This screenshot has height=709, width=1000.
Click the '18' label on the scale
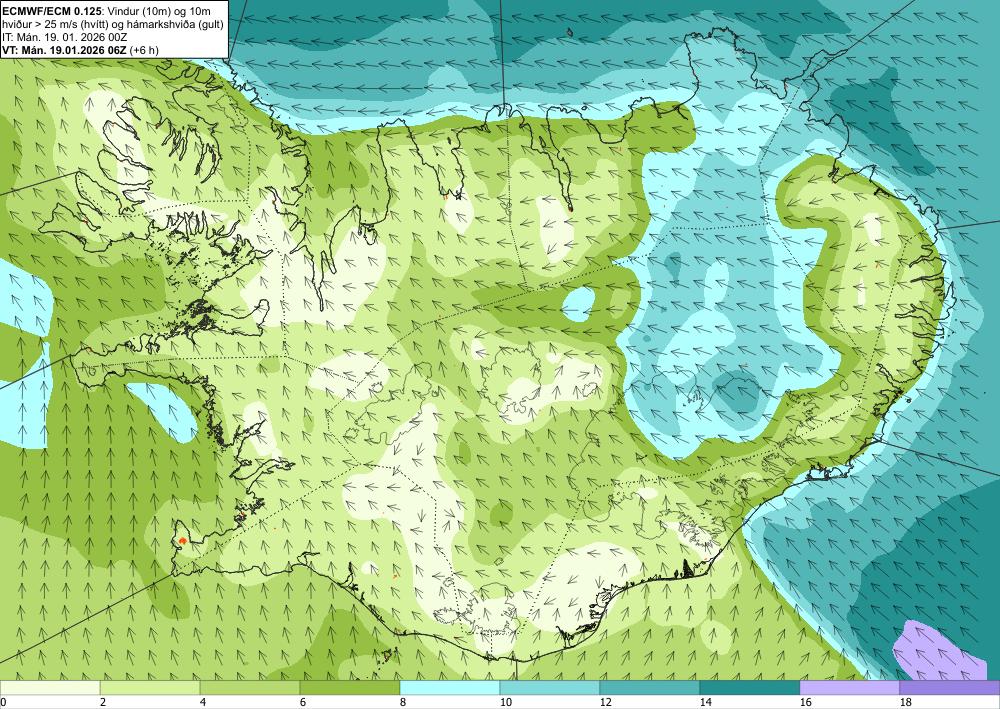point(906,703)
